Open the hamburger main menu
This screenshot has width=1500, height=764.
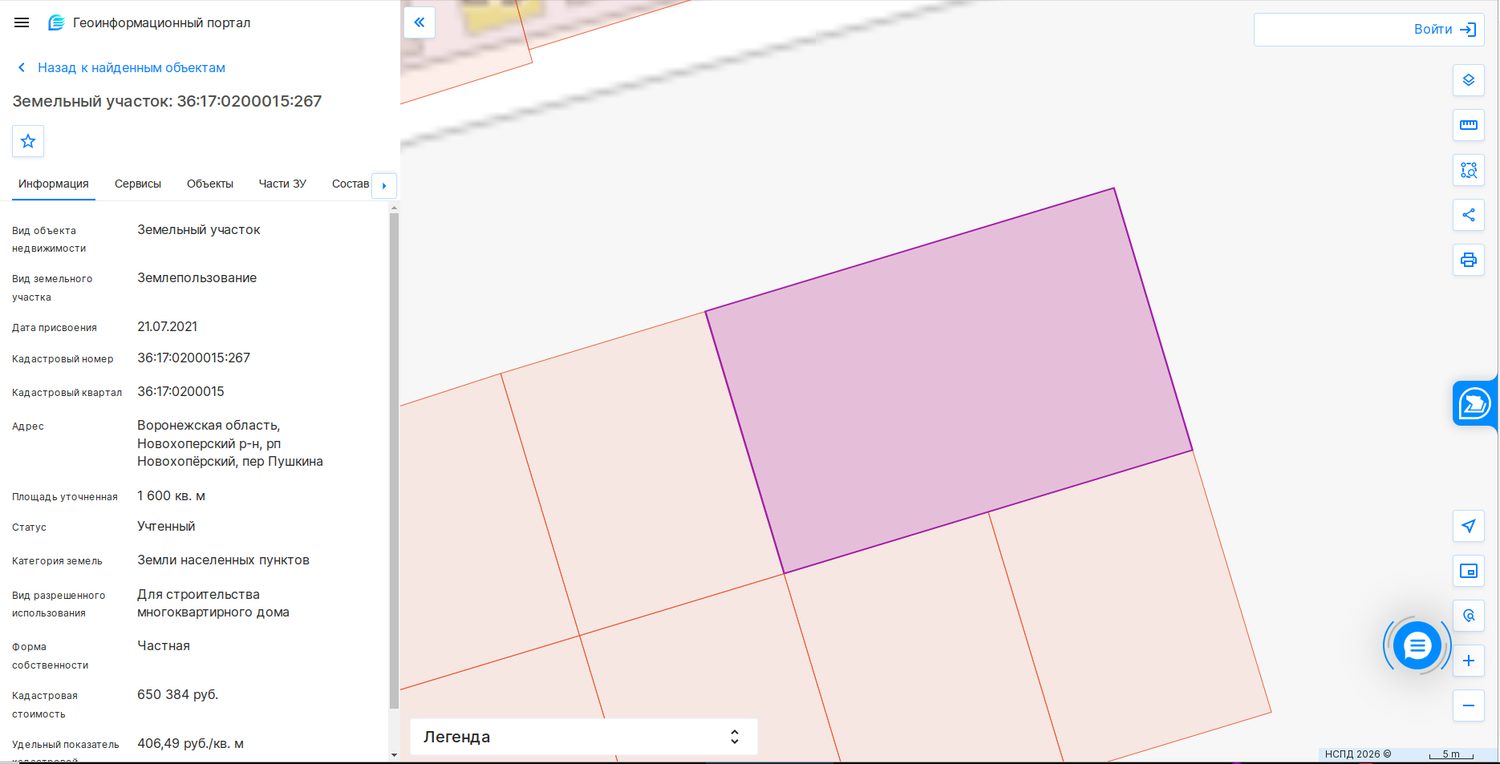[x=22, y=22]
